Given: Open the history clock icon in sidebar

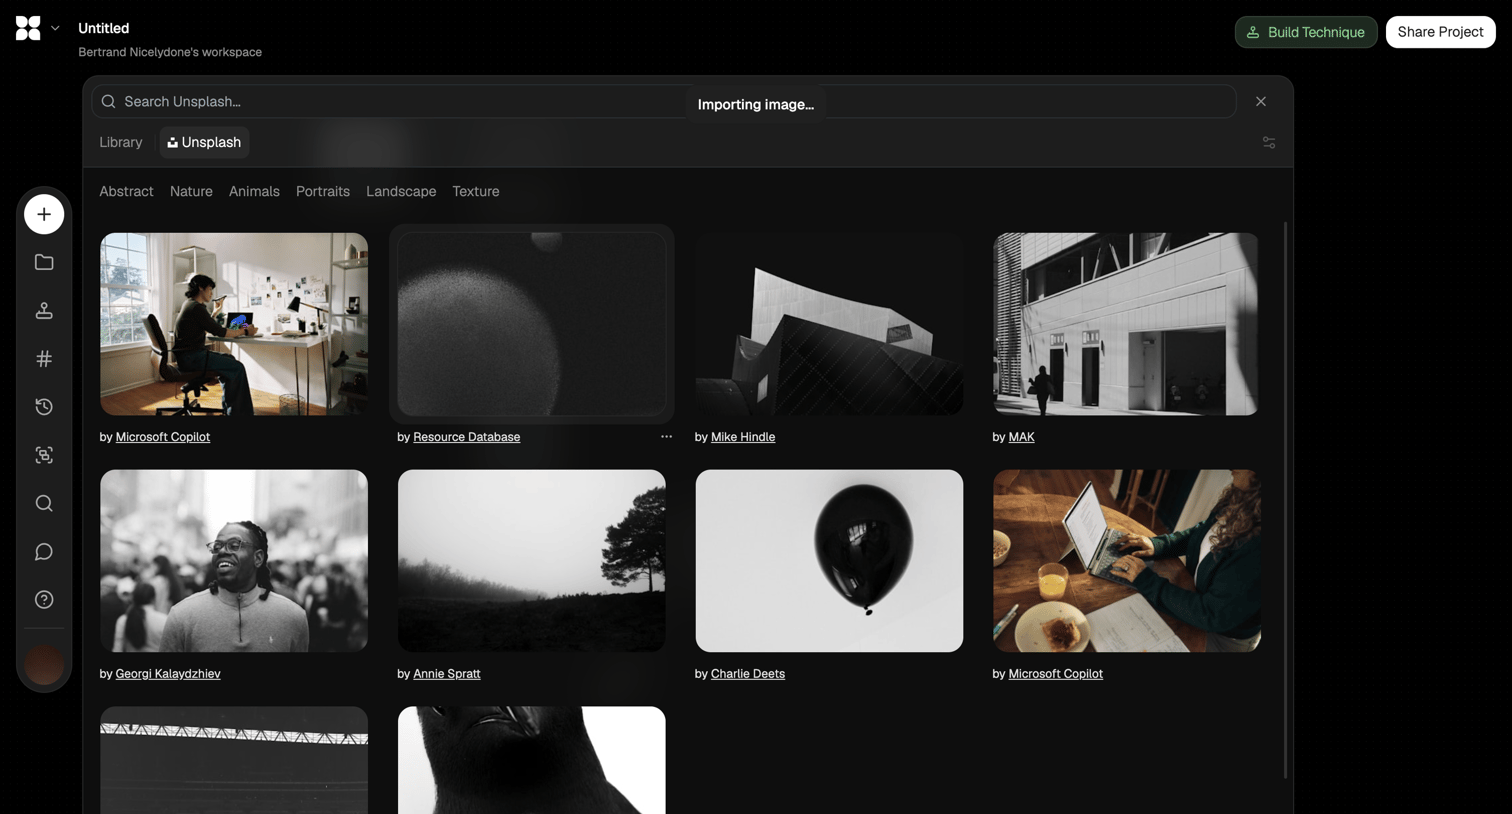Looking at the screenshot, I should tap(44, 407).
